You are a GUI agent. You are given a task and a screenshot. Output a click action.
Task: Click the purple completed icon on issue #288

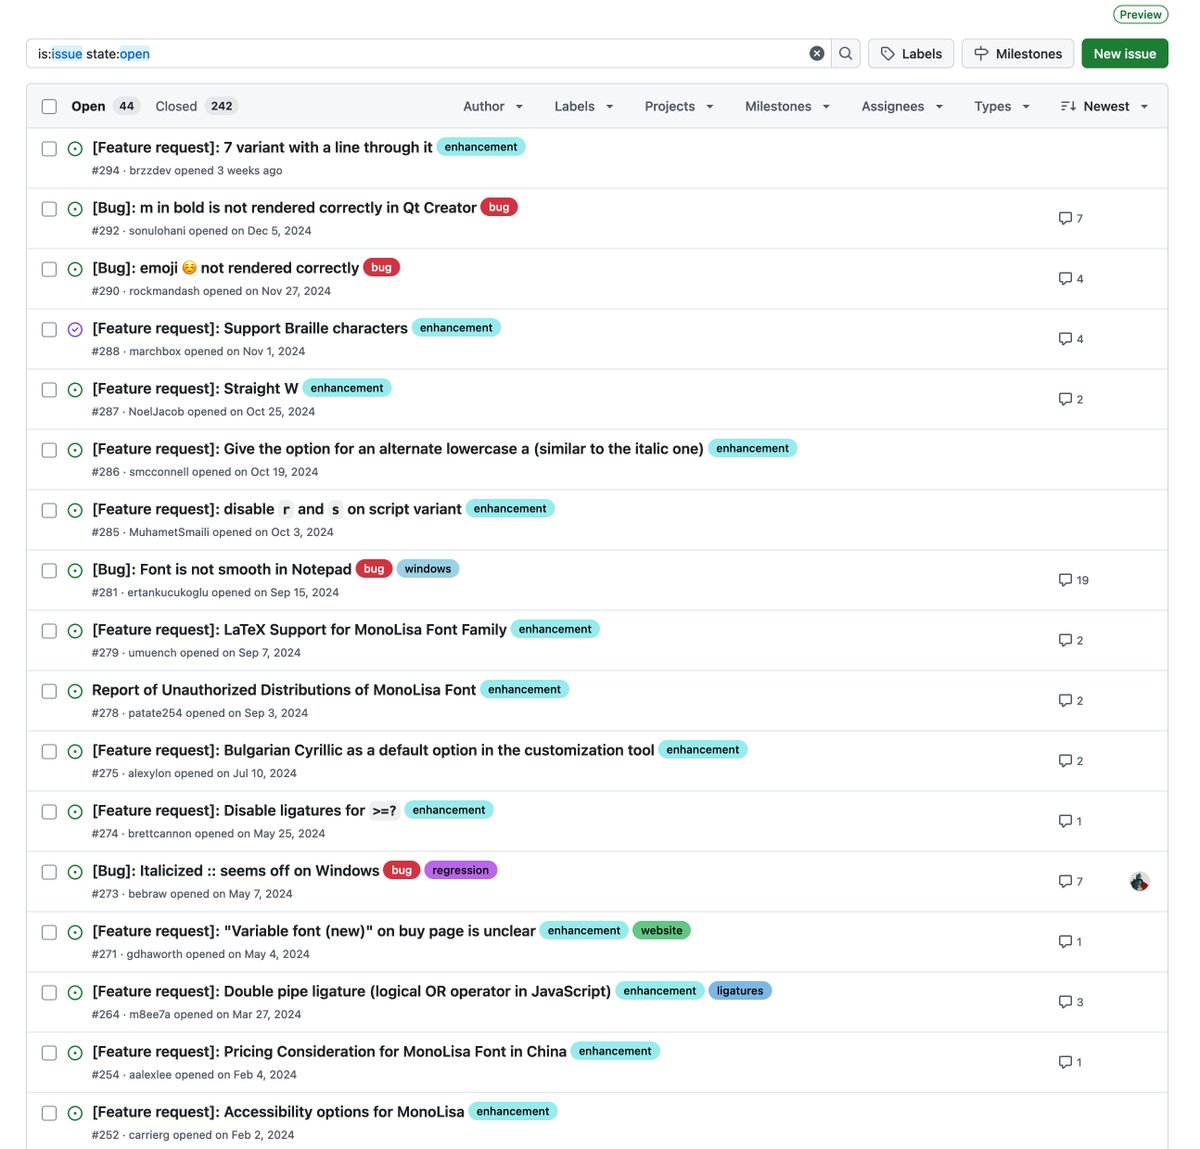point(75,329)
